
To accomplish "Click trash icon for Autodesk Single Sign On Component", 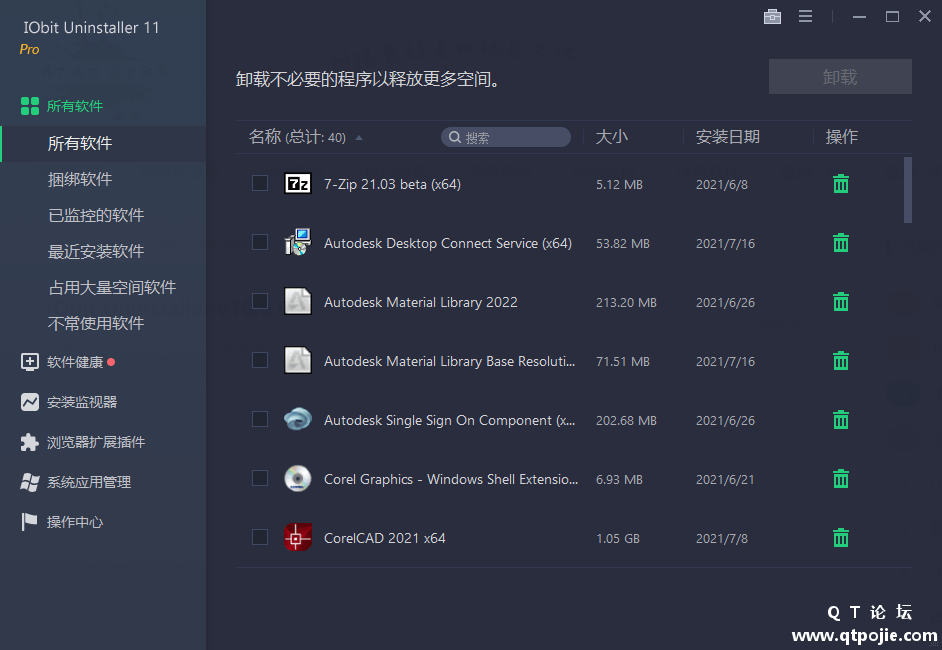I will (840, 419).
